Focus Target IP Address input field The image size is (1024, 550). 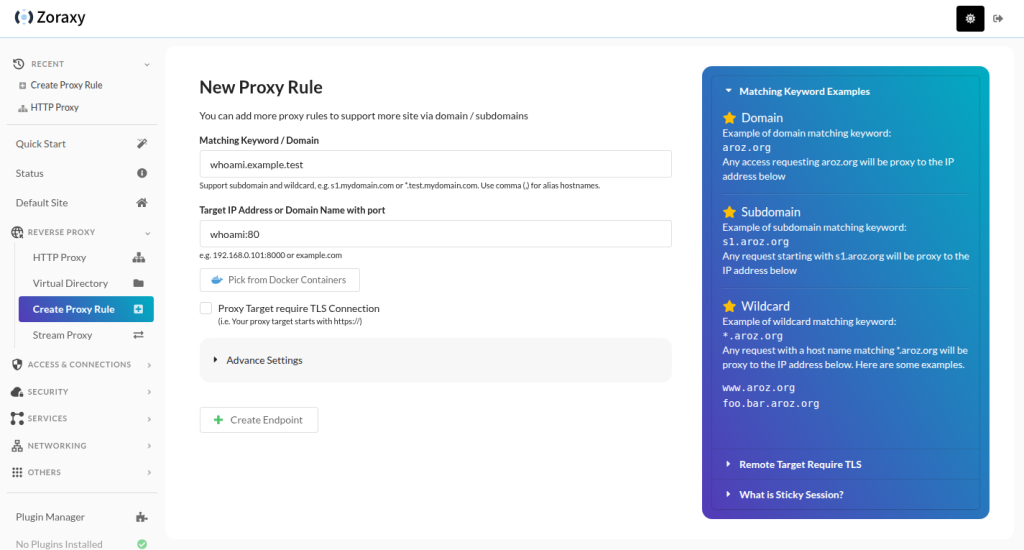click(x=436, y=234)
